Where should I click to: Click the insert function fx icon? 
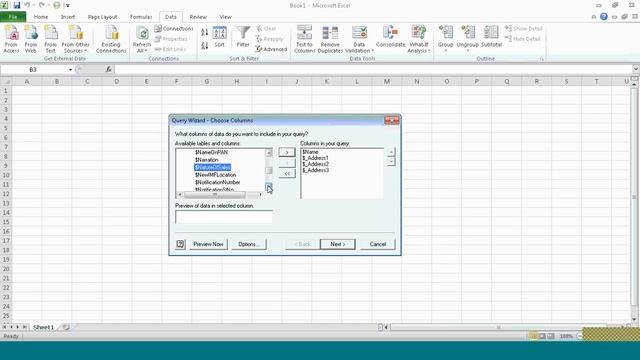109,69
